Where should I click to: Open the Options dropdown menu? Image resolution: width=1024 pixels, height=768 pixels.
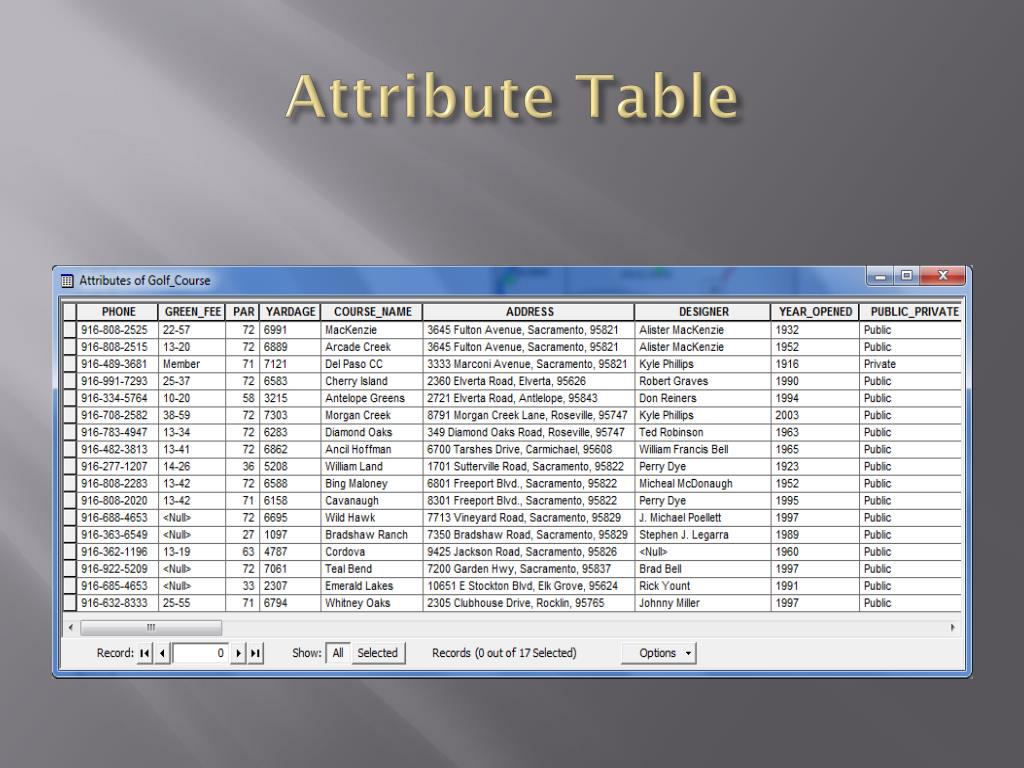click(x=659, y=653)
